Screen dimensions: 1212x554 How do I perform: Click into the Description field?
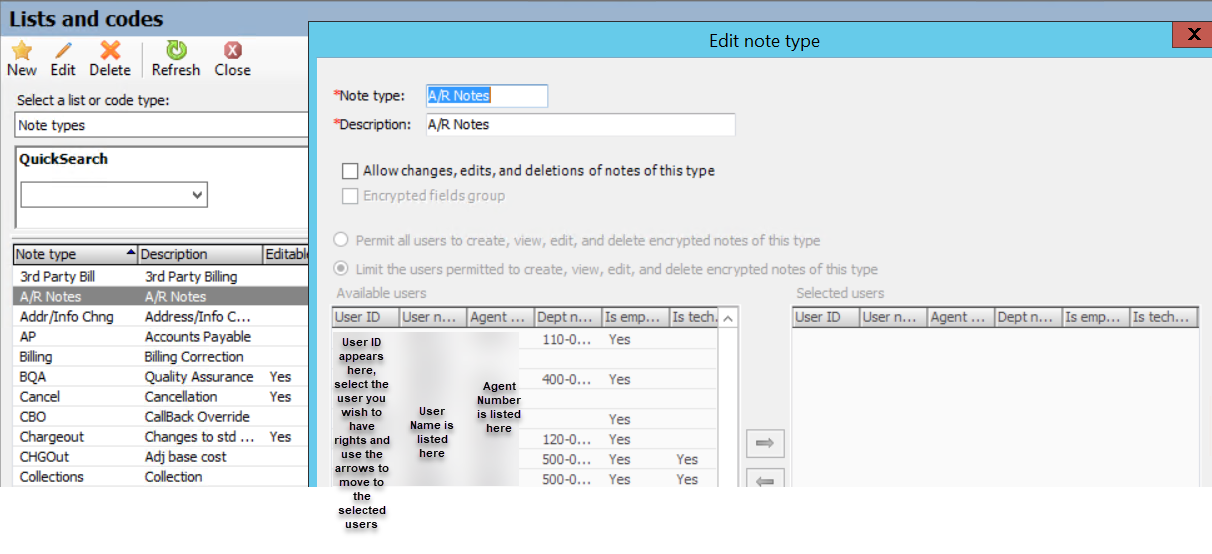point(580,125)
